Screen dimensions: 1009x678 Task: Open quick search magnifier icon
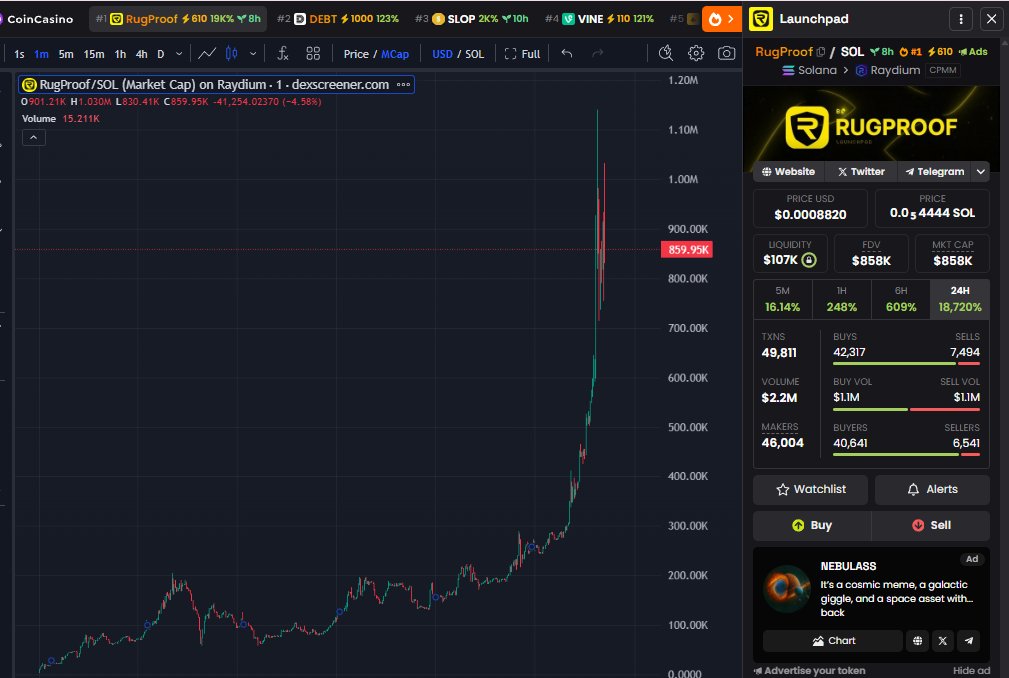(x=666, y=53)
